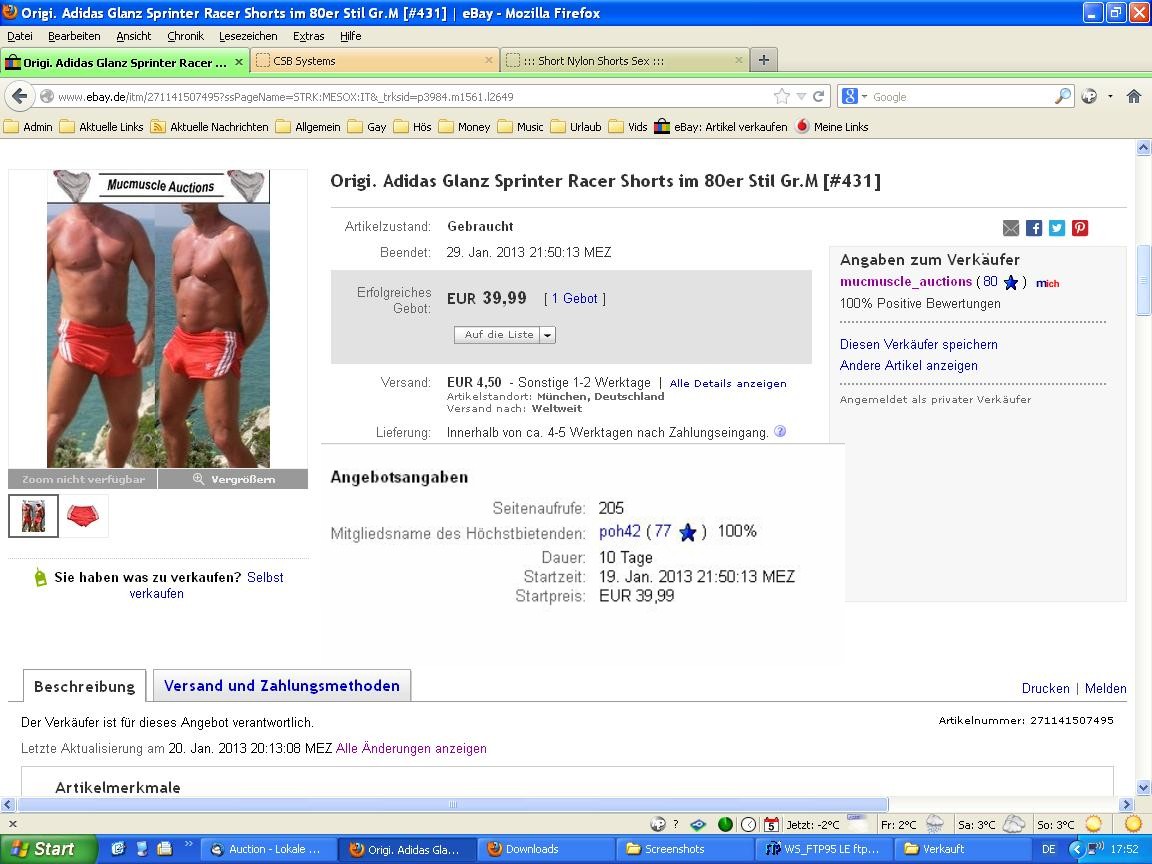
Task: Switch to 'Versand und Zahlungsmethoden' tab
Action: click(281, 686)
